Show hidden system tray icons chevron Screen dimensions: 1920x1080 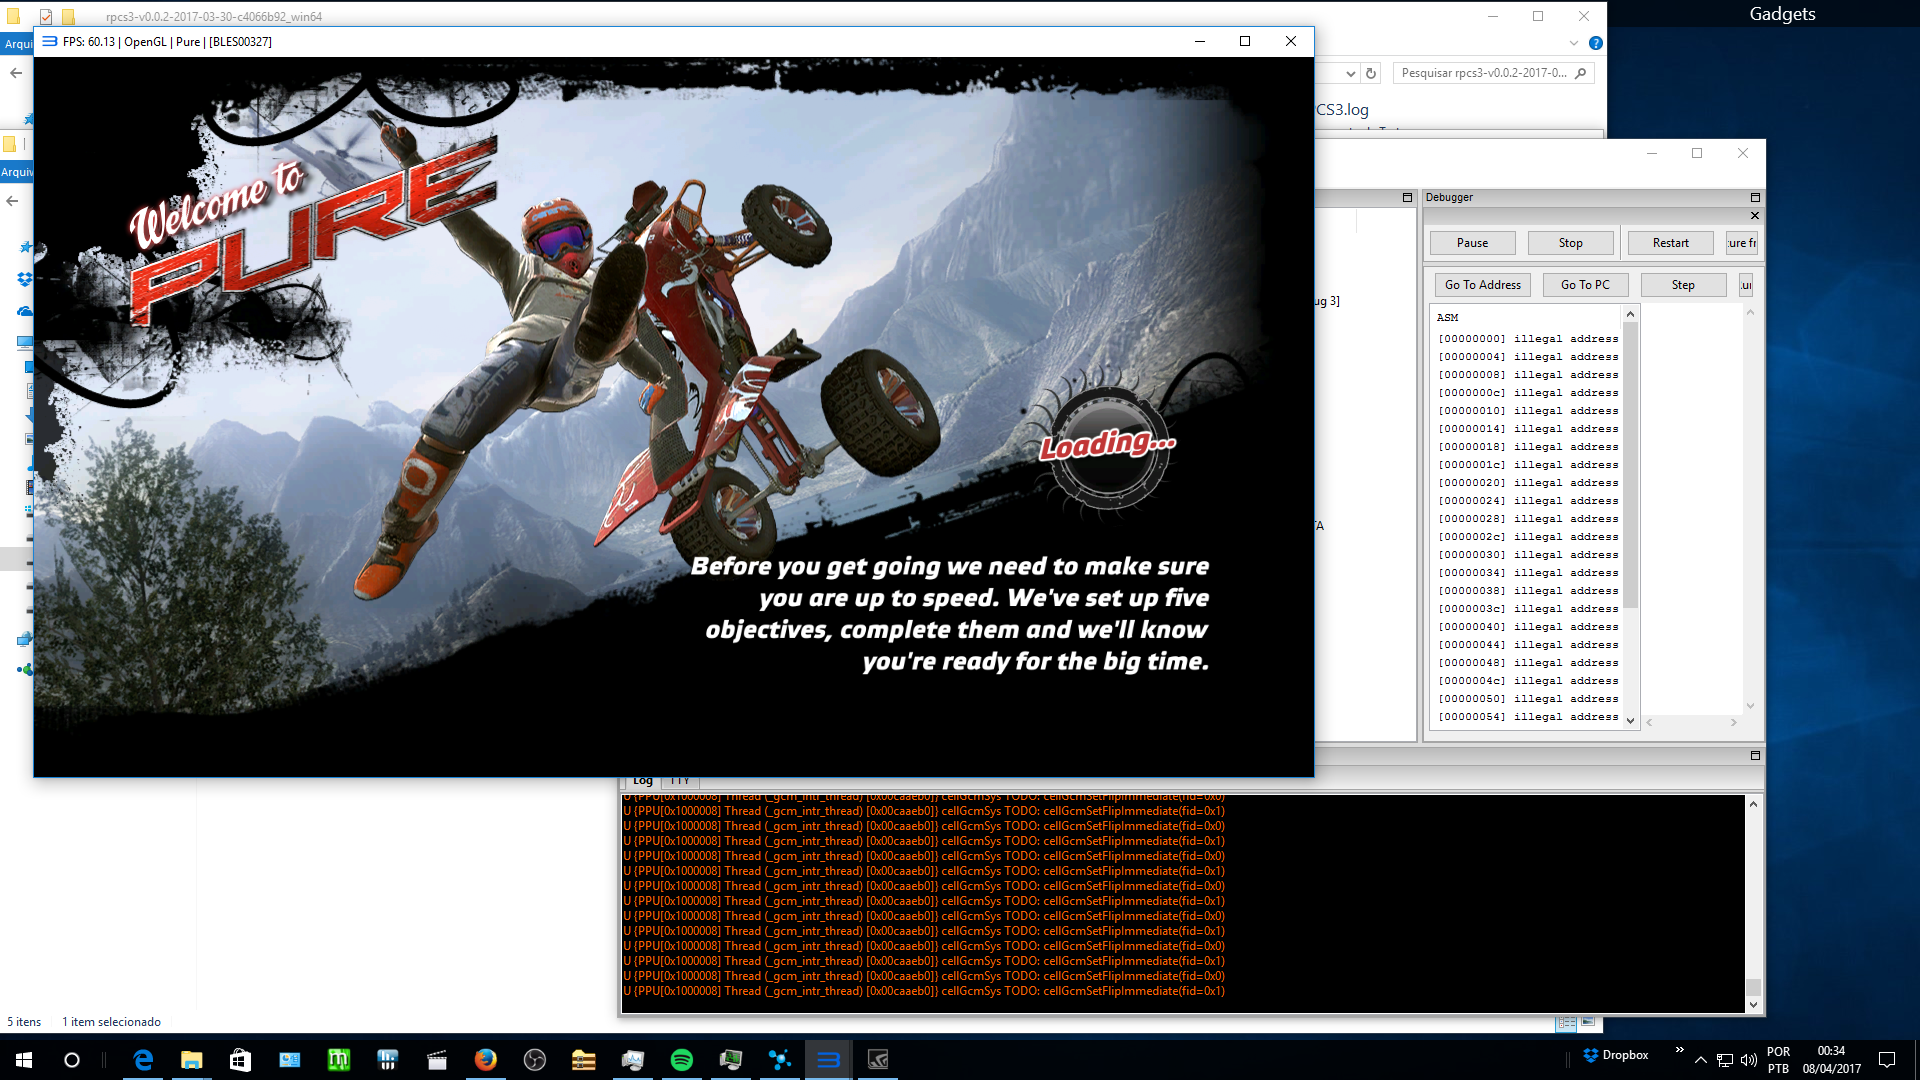click(x=1700, y=1060)
